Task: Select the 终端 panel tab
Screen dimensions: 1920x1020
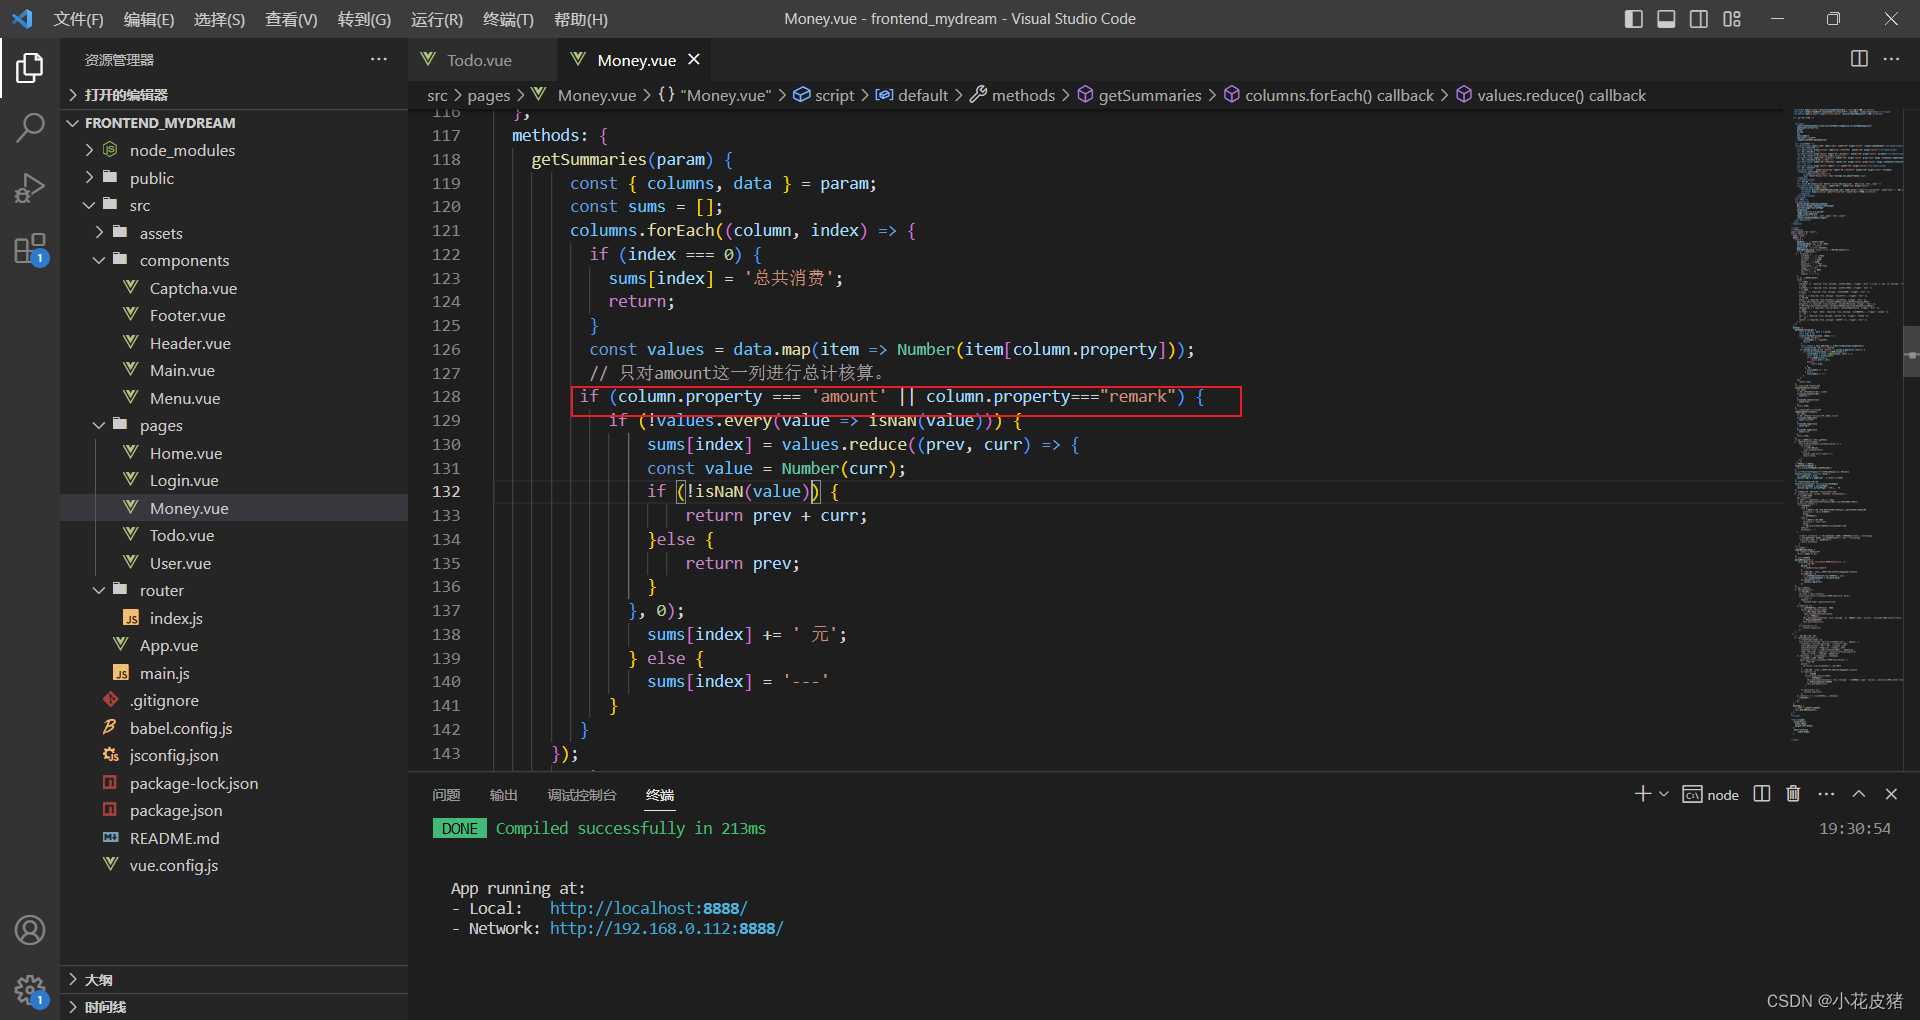Action: 660,795
